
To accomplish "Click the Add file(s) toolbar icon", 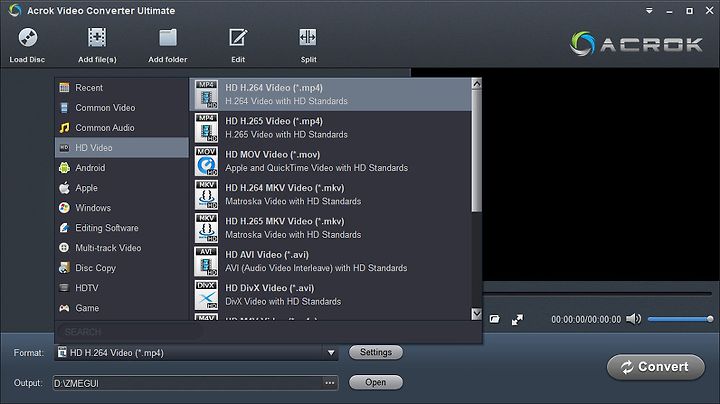I will [97, 38].
